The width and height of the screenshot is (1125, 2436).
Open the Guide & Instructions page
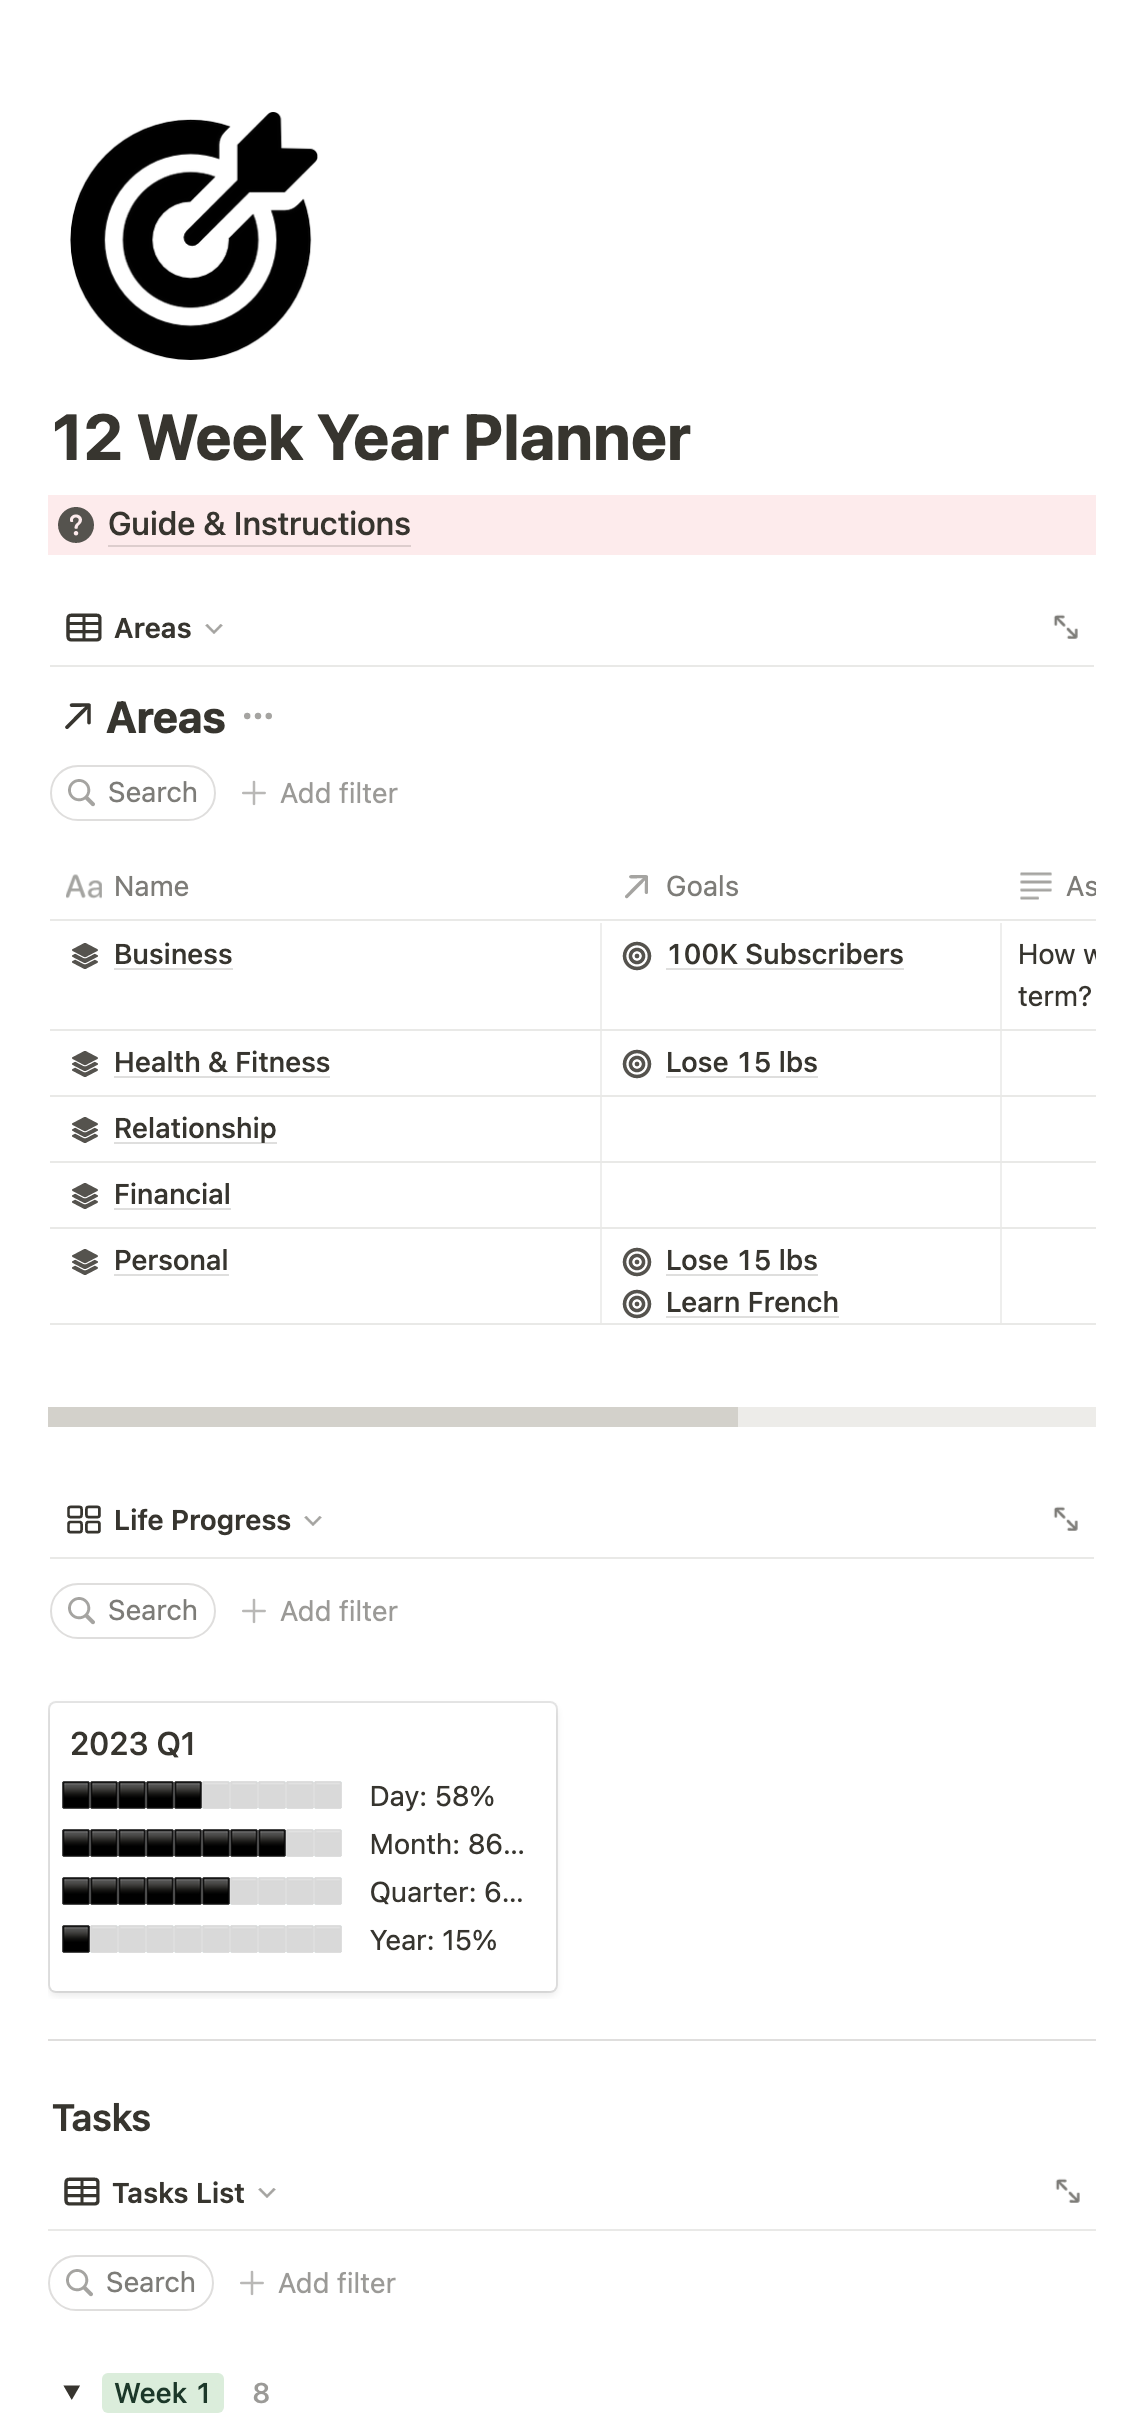(x=258, y=524)
